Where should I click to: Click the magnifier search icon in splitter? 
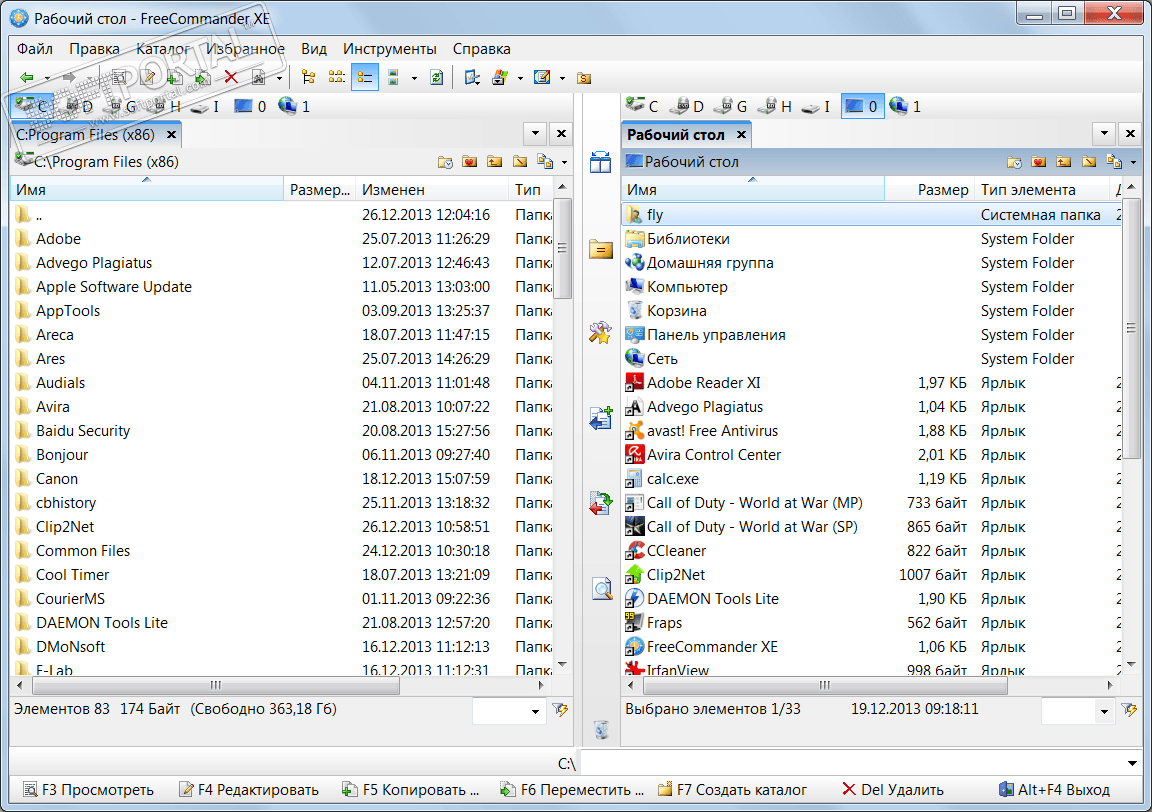602,589
